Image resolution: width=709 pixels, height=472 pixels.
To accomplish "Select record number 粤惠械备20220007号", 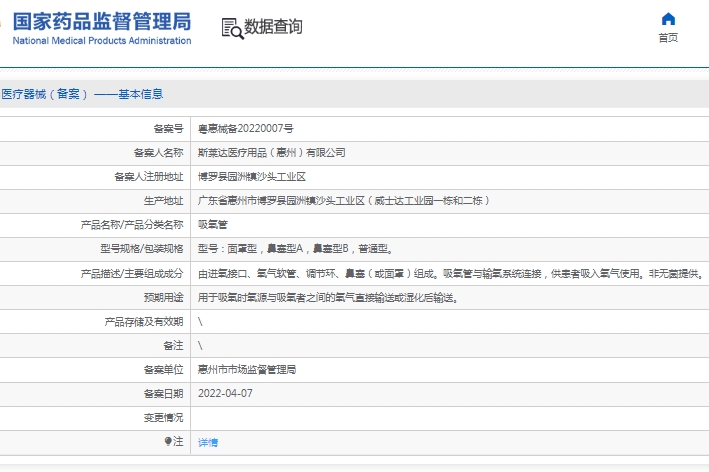I will (x=246, y=129).
